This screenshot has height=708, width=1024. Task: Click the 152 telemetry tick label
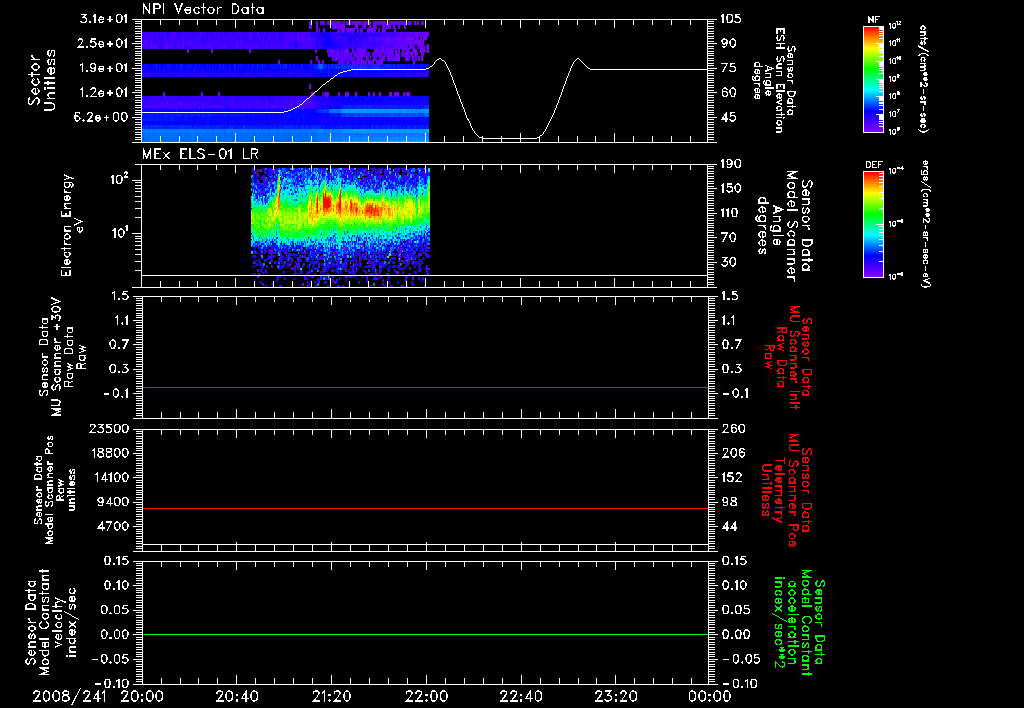pyautogui.click(x=731, y=477)
